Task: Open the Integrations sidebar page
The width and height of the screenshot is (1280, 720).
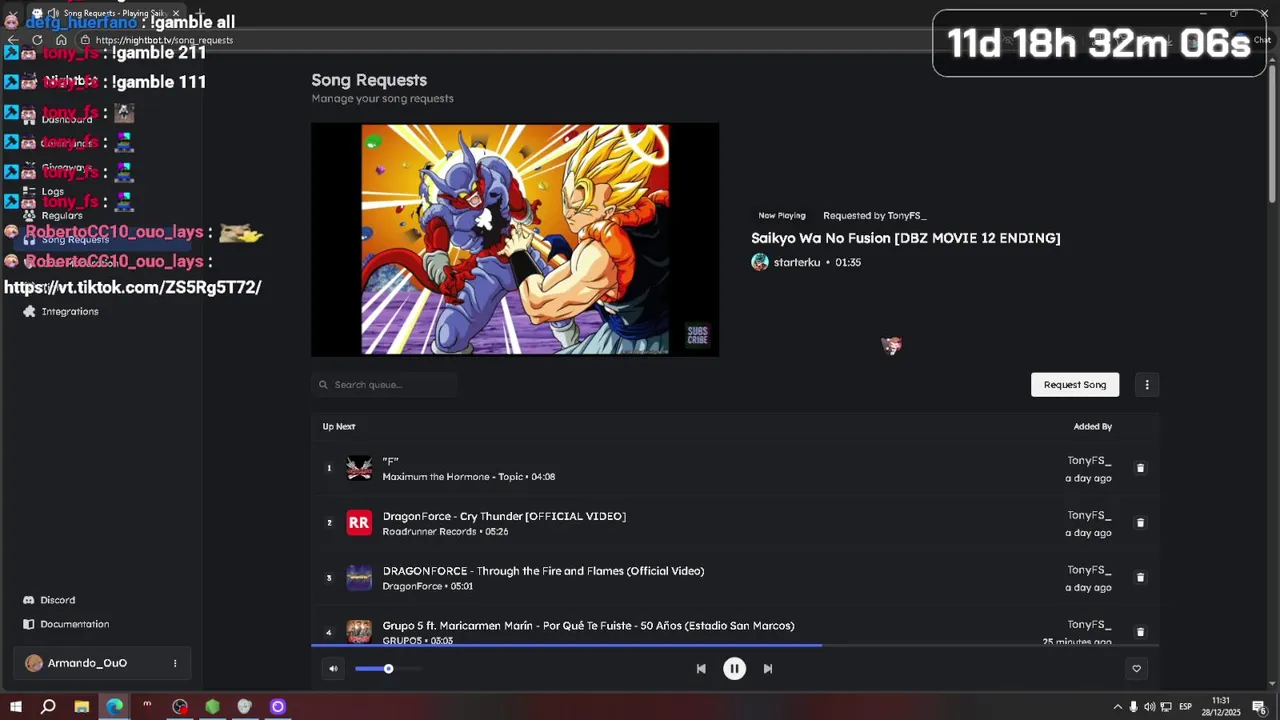Action: click(70, 312)
